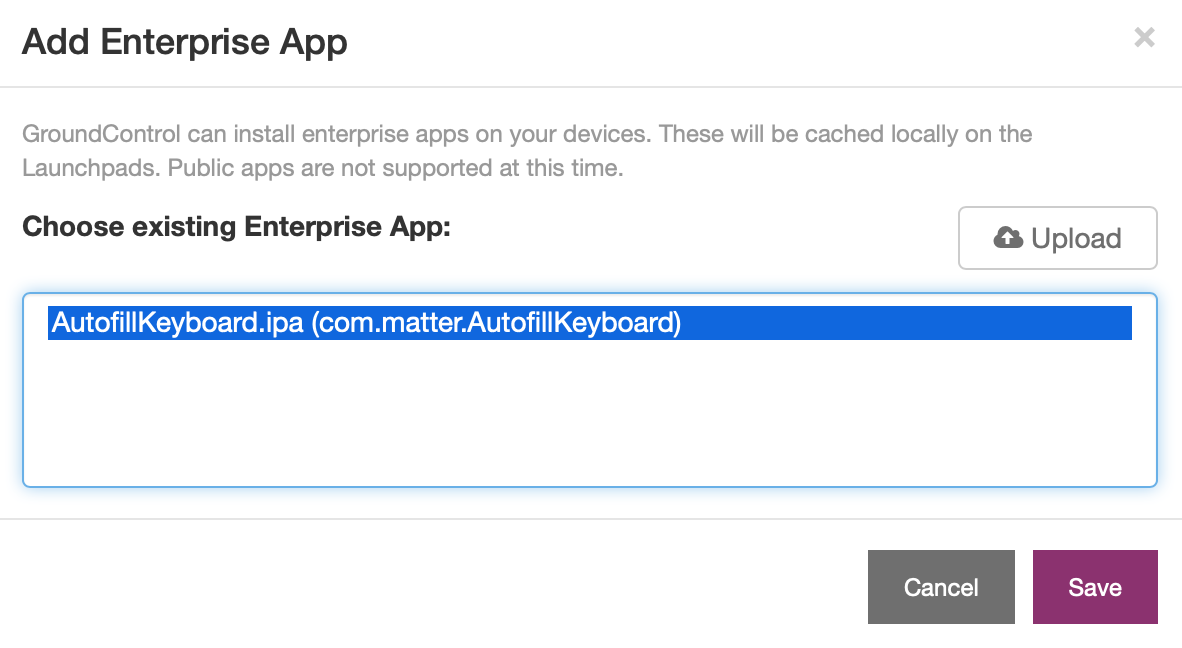This screenshot has width=1182, height=648.
Task: Close the Add Enterprise App dialog
Action: (x=1144, y=37)
